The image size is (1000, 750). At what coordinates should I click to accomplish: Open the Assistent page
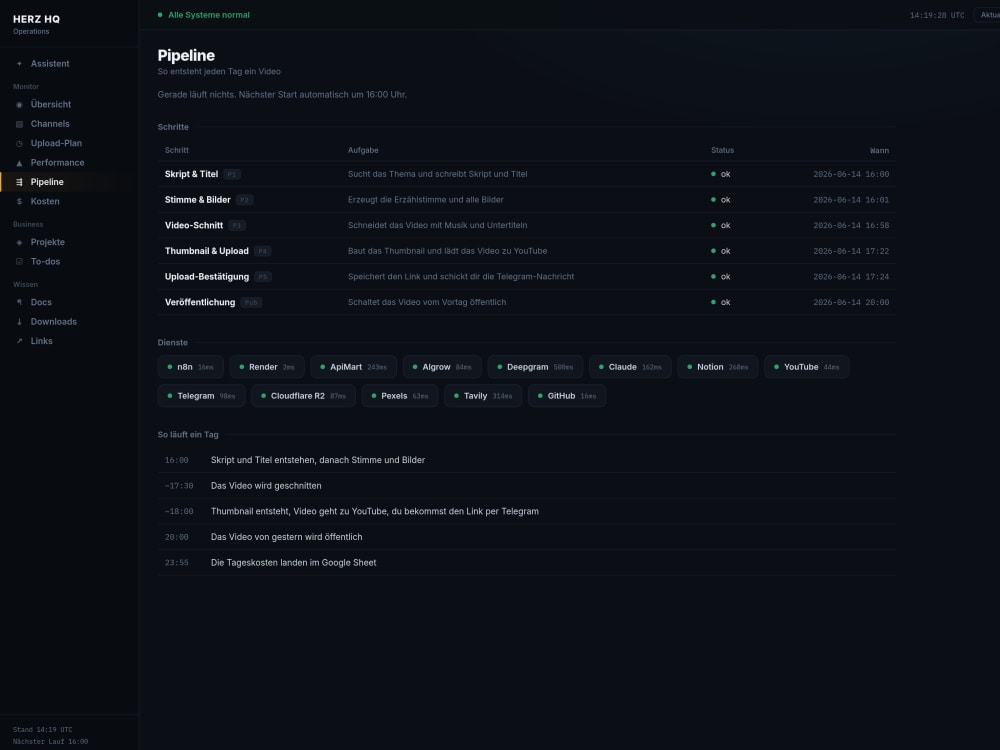(69, 64)
